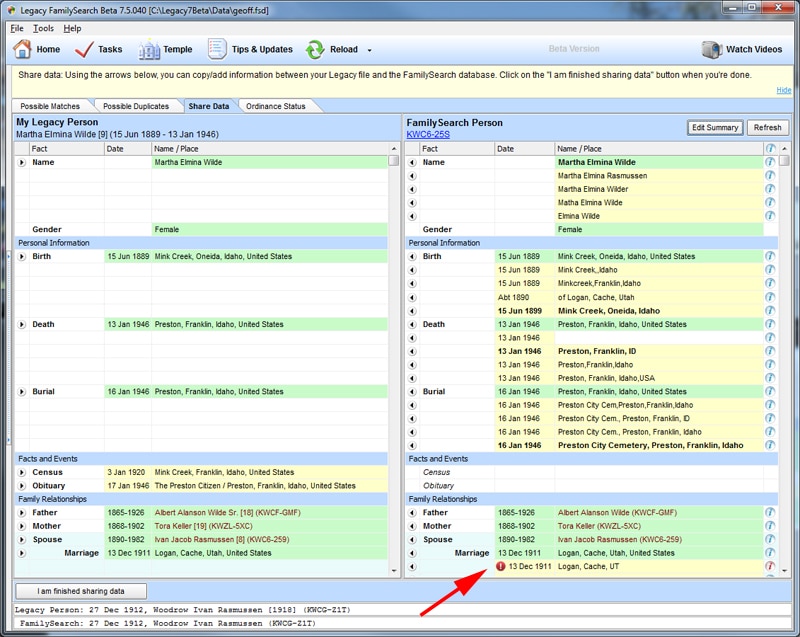Go to the Home toolbar button
This screenshot has width=800, height=637.
point(36,49)
